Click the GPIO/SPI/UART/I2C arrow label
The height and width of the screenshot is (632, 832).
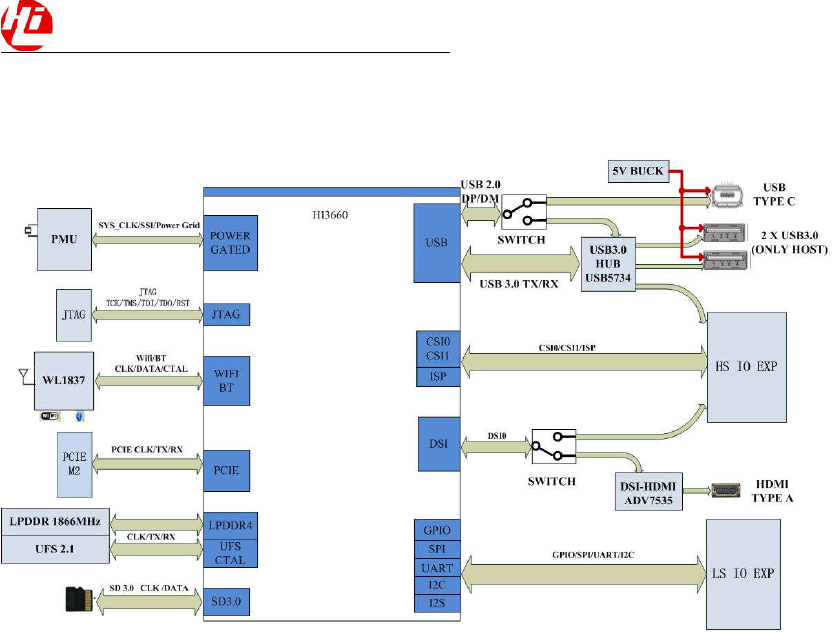click(x=593, y=555)
